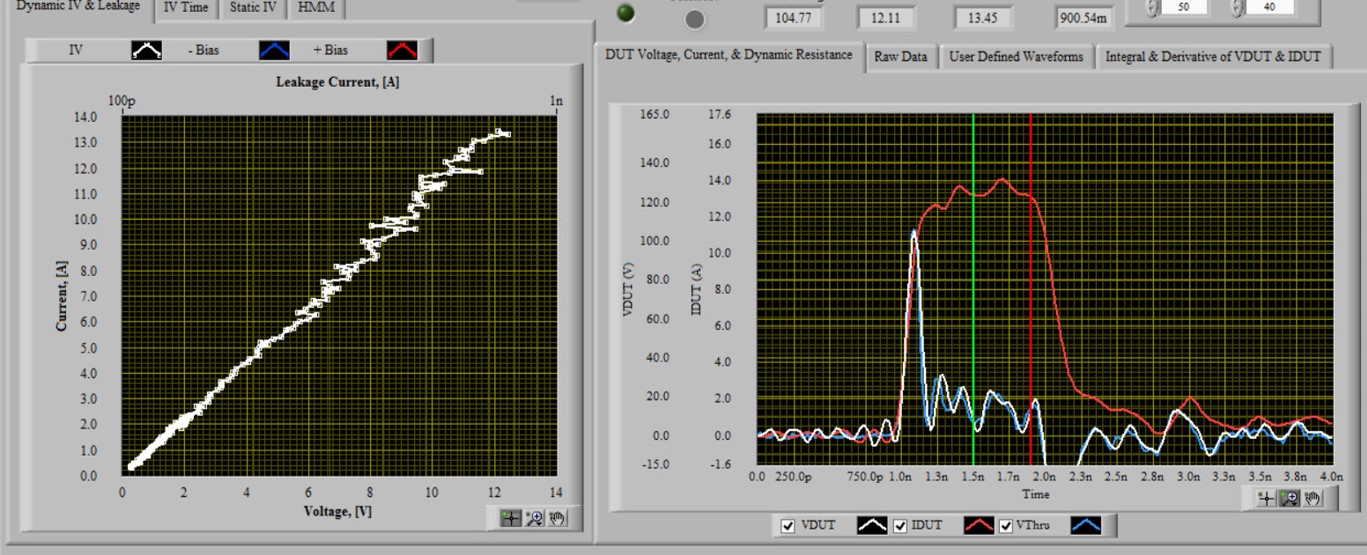Select crosshair cursor tool under Leakage Current graph

[511, 518]
